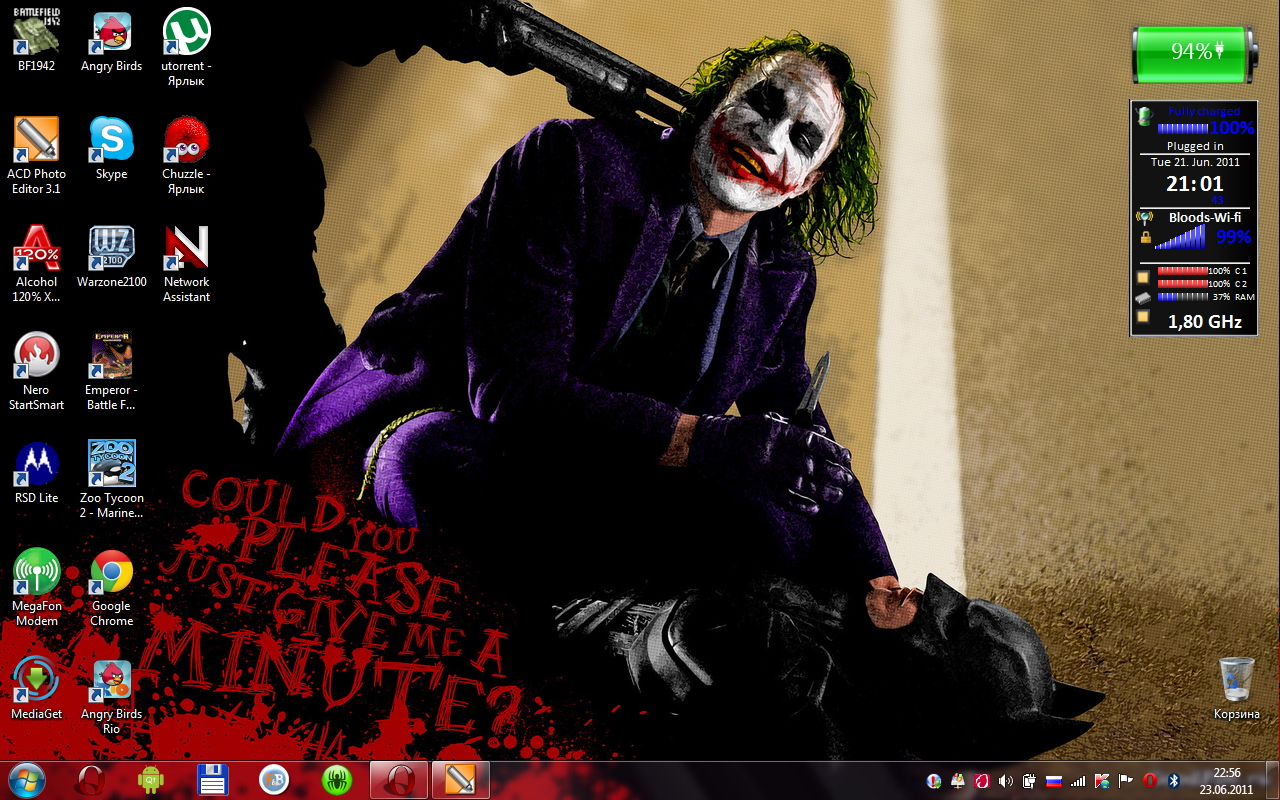Click the Opera tray icon

[1150, 780]
